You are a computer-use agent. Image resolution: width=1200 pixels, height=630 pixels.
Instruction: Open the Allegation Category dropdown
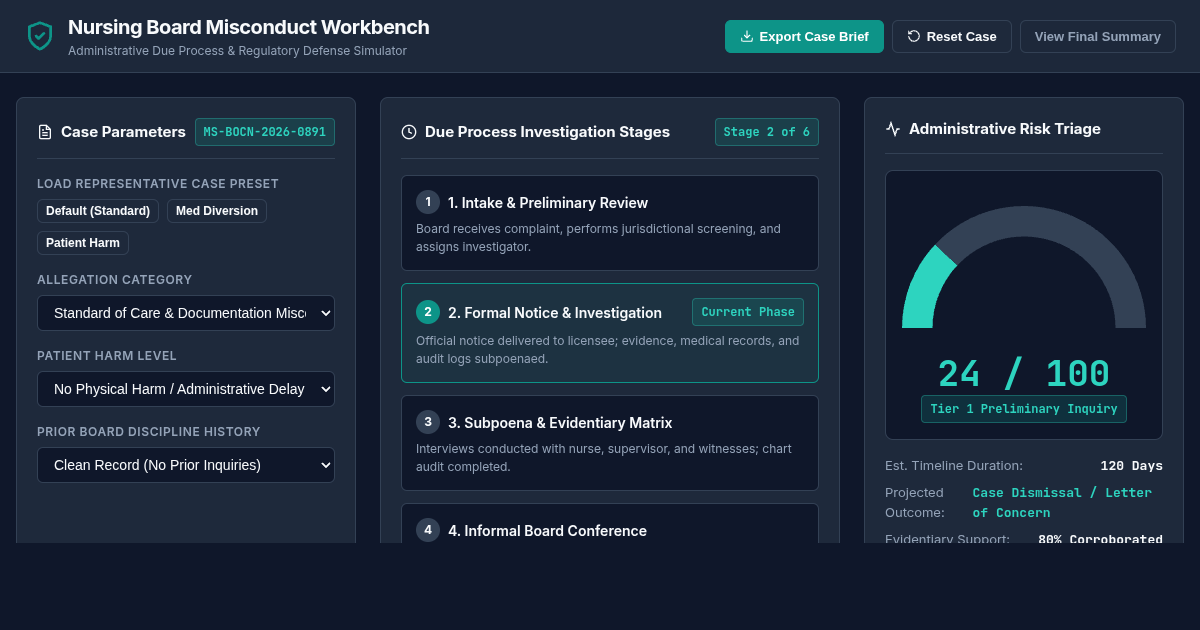186,313
